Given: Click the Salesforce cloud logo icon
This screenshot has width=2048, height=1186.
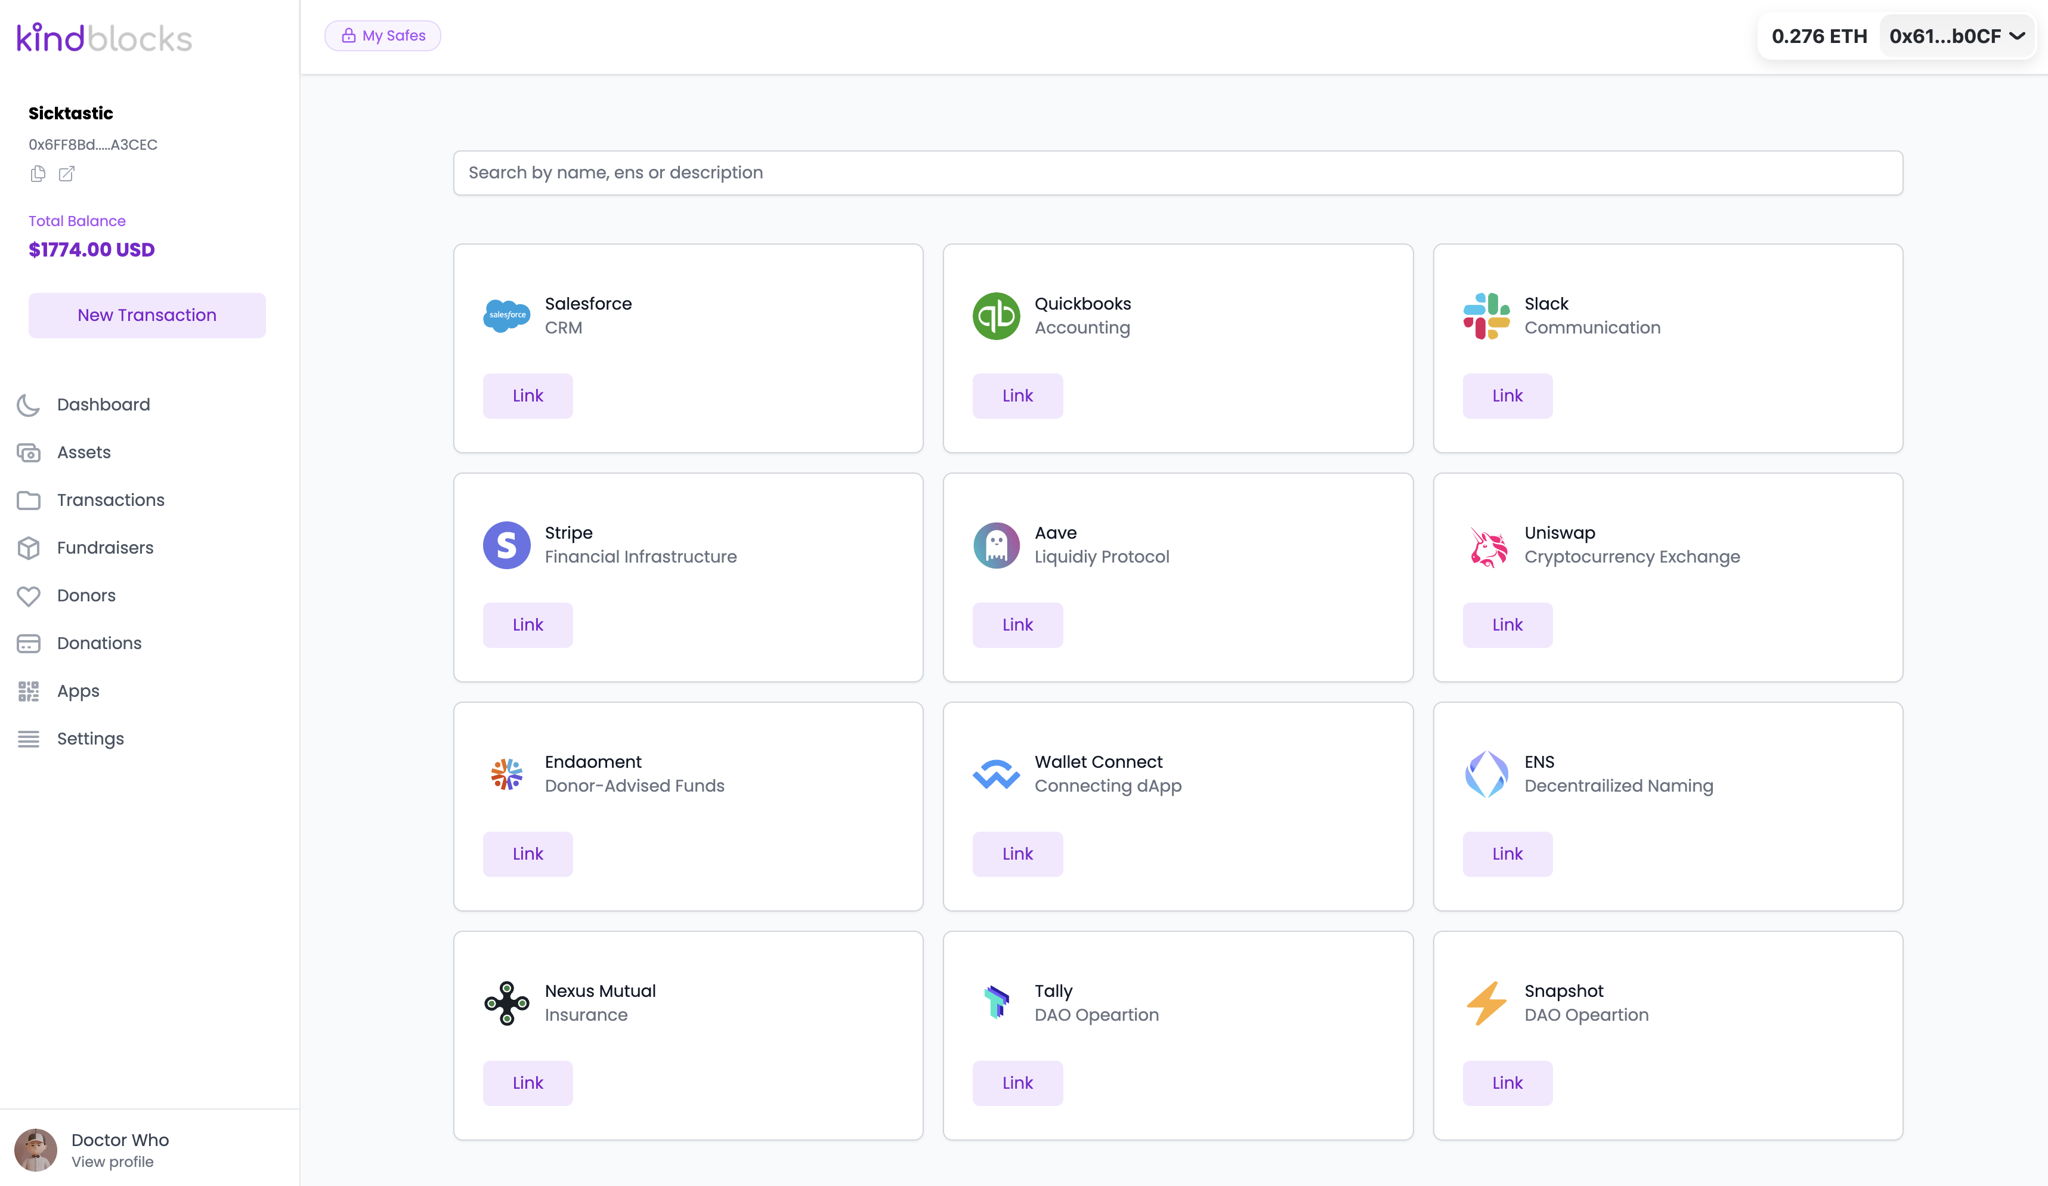Looking at the screenshot, I should (507, 316).
